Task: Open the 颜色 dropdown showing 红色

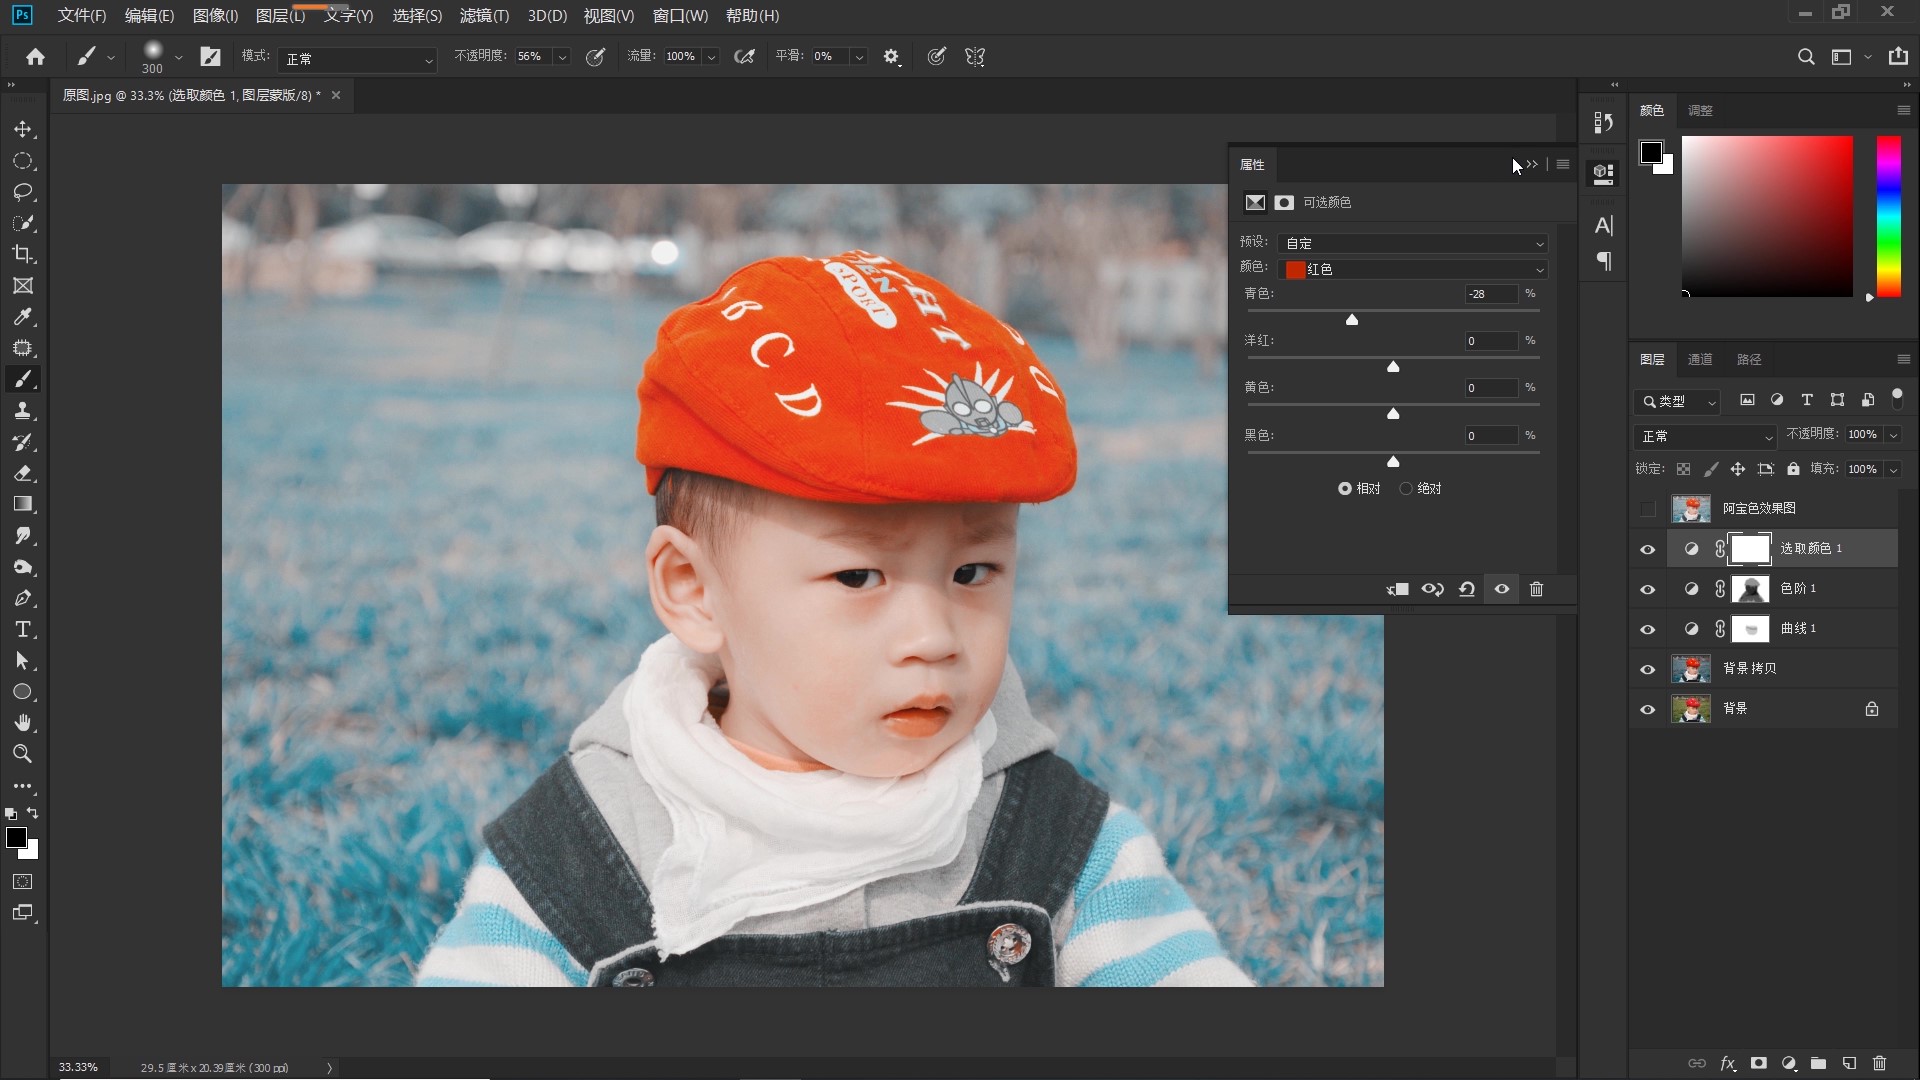Action: pos(1413,269)
